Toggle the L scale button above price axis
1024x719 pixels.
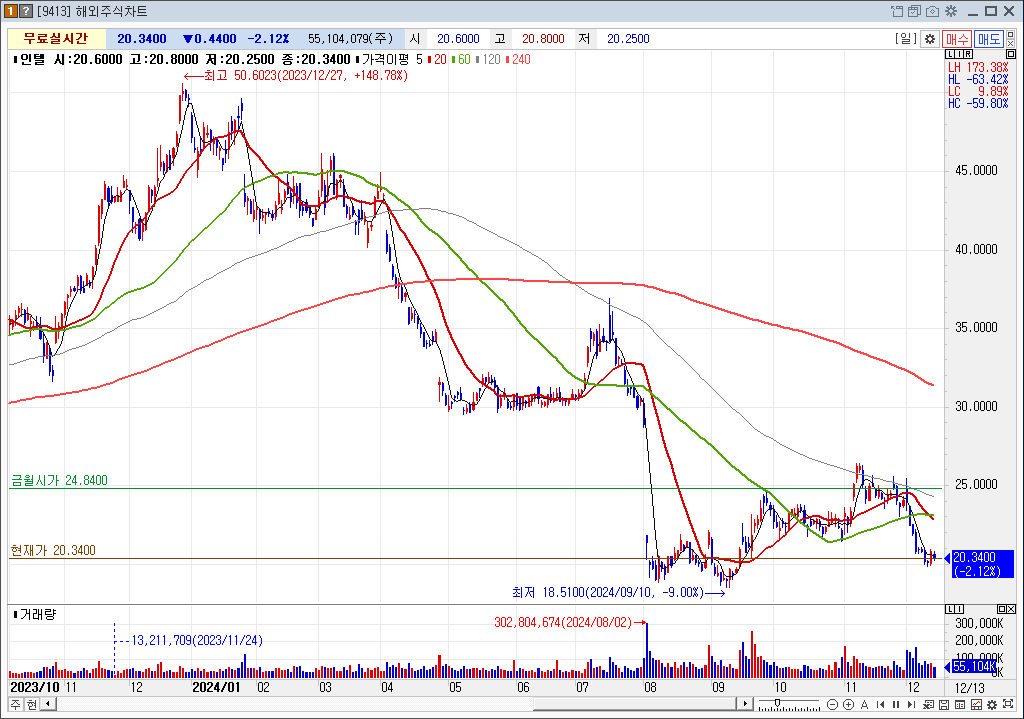point(951,54)
